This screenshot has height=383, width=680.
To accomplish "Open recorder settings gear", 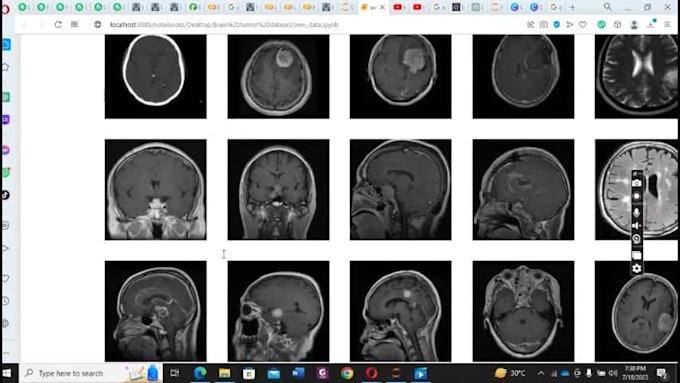I will [637, 268].
